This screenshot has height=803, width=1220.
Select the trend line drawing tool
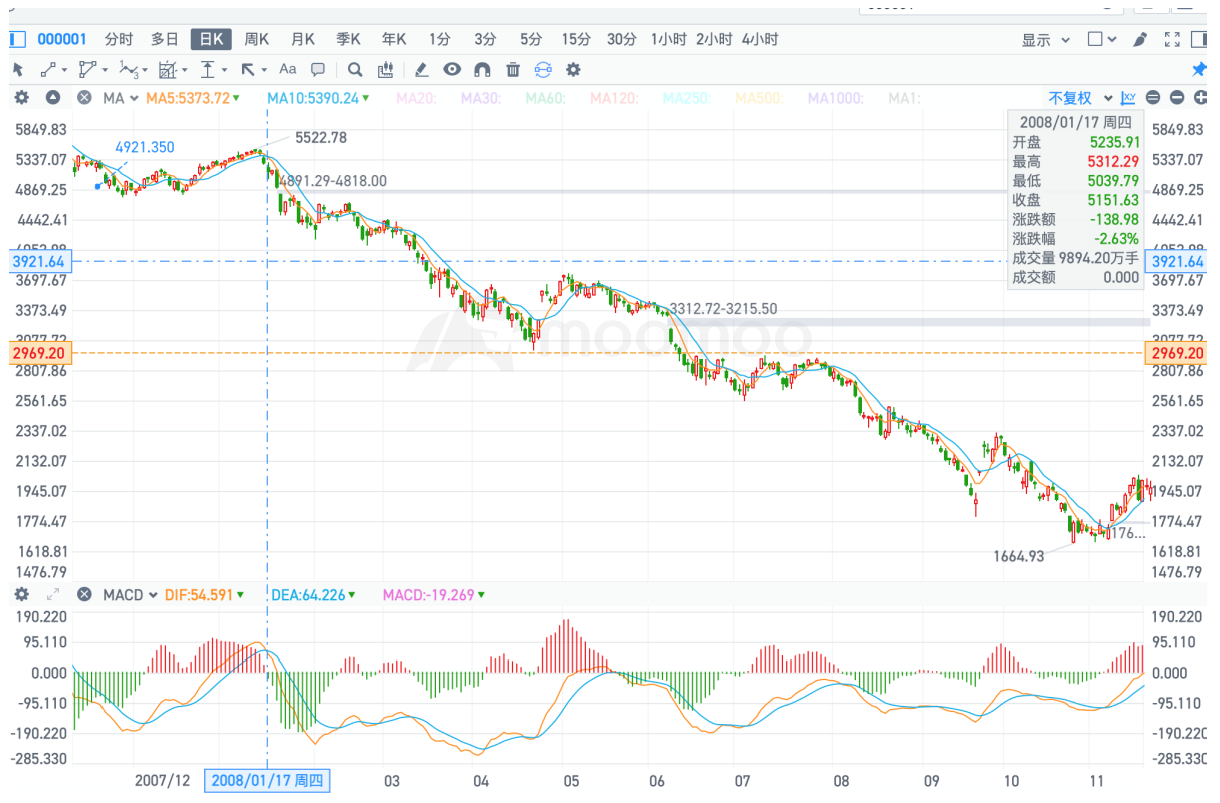pyautogui.click(x=48, y=70)
